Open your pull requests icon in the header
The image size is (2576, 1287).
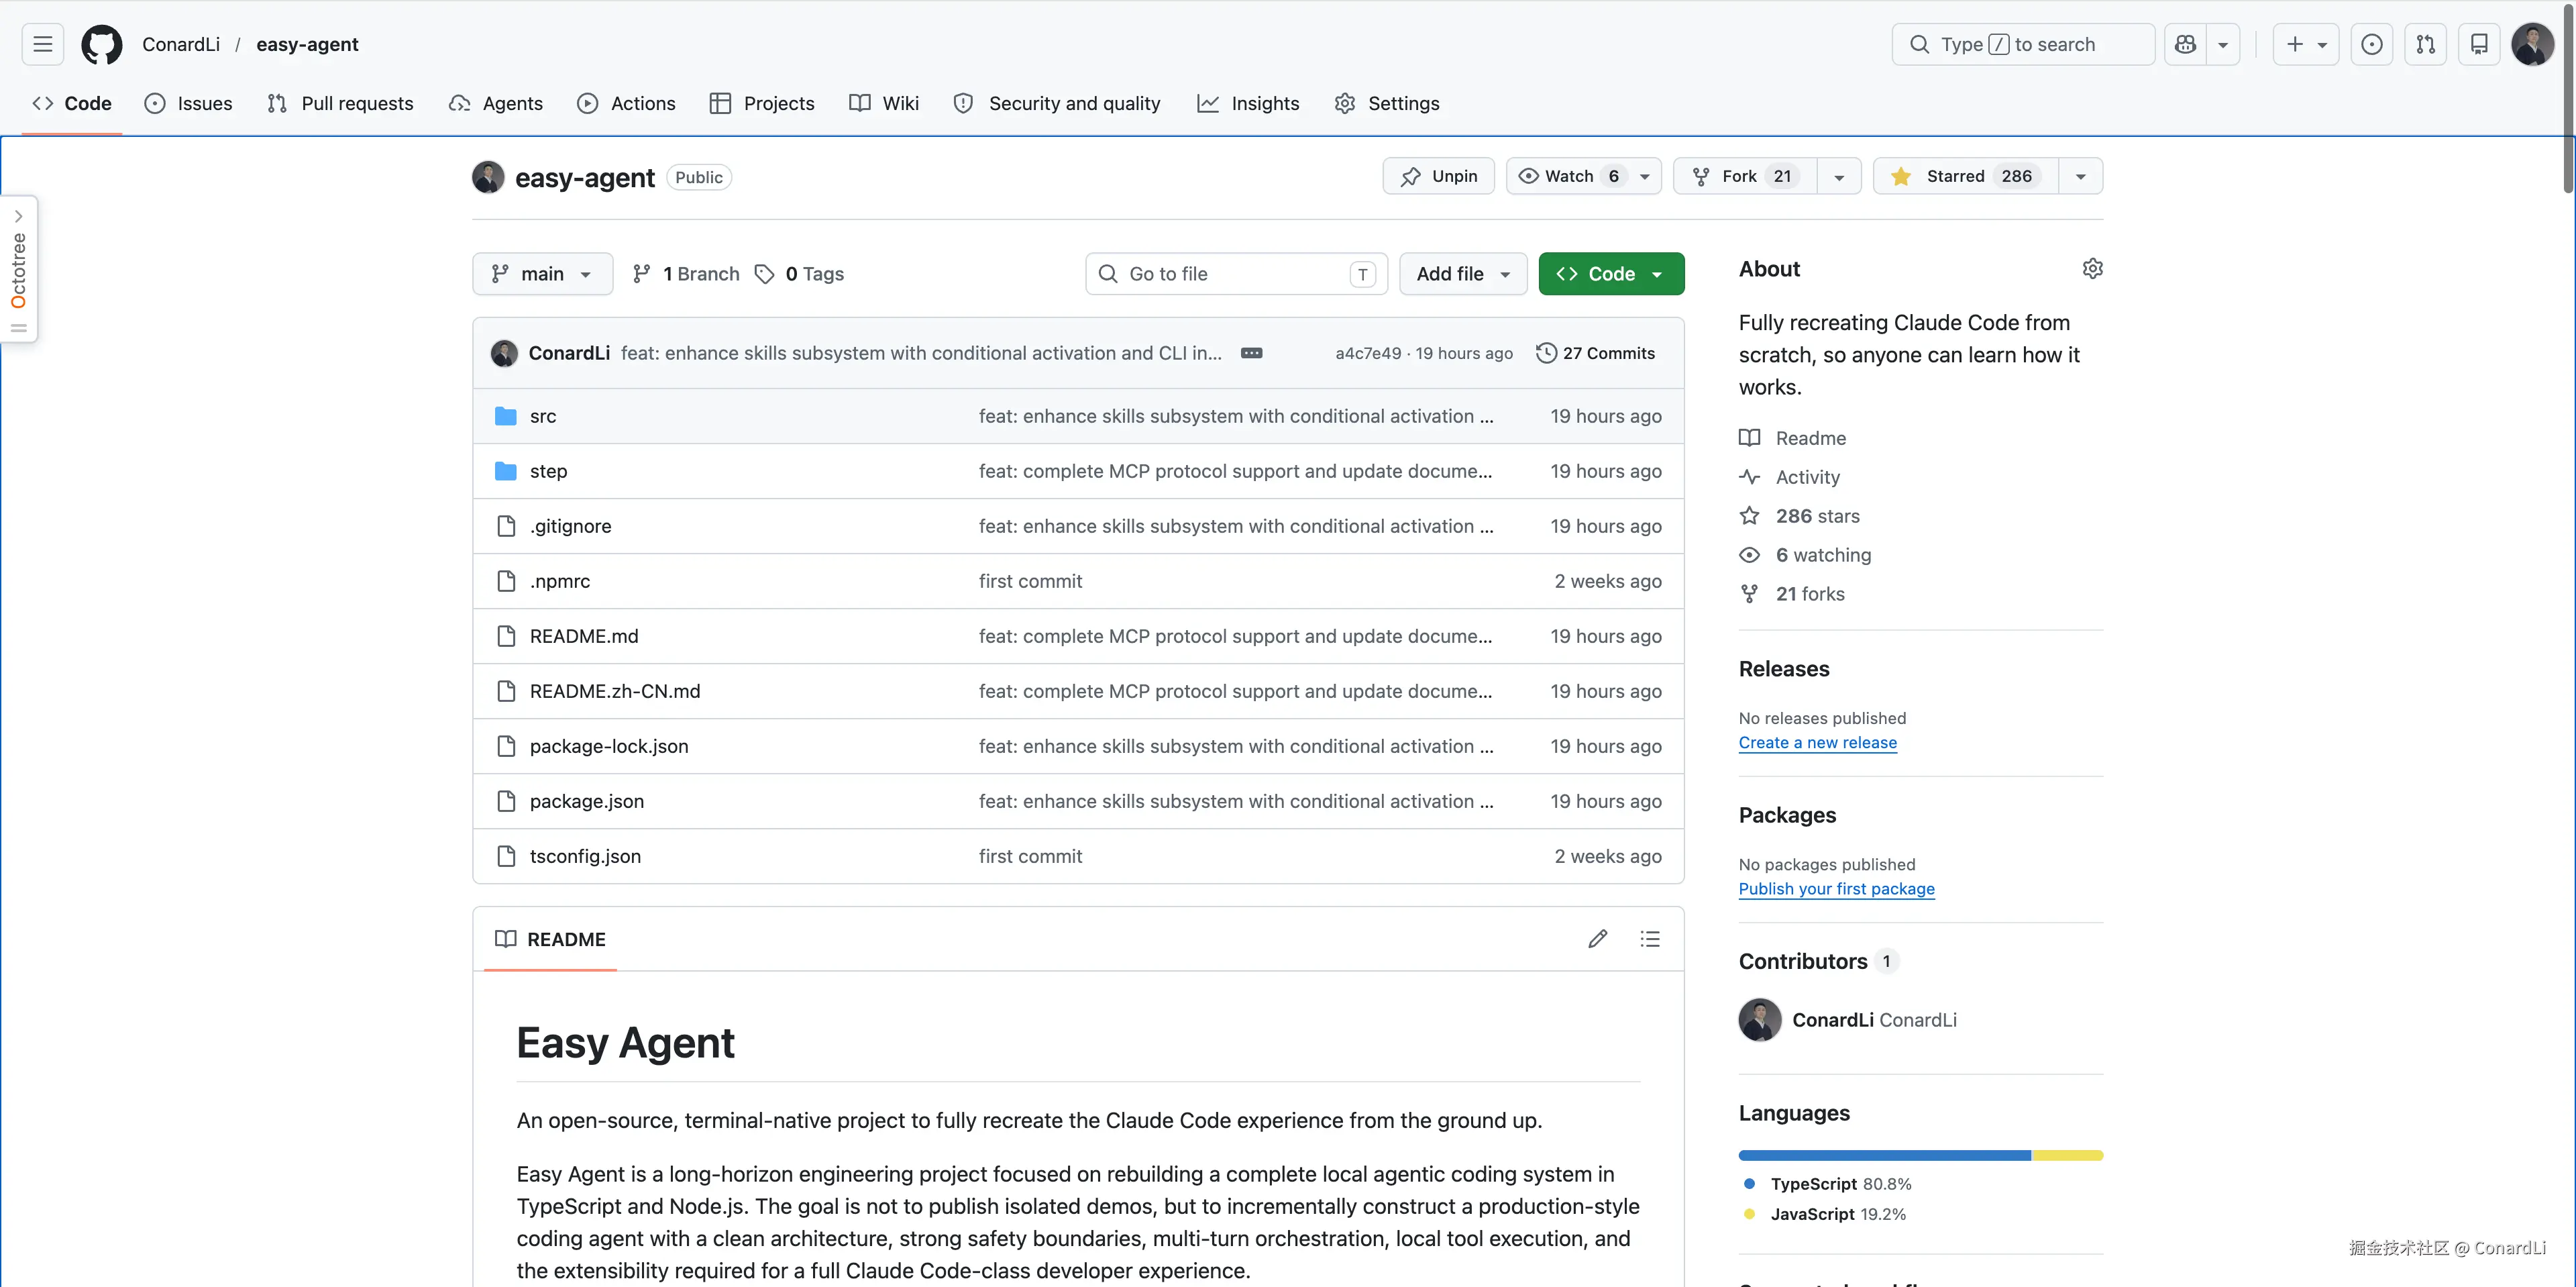[2426, 44]
